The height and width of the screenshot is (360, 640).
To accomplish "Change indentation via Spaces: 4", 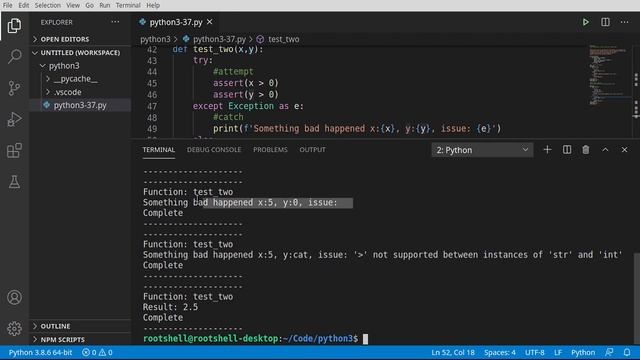I will click(500, 352).
